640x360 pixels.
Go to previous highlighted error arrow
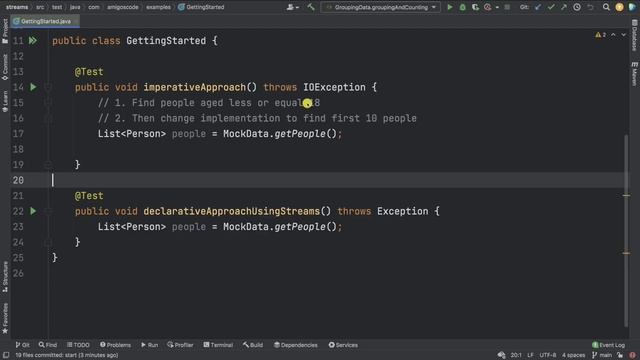(613, 35)
